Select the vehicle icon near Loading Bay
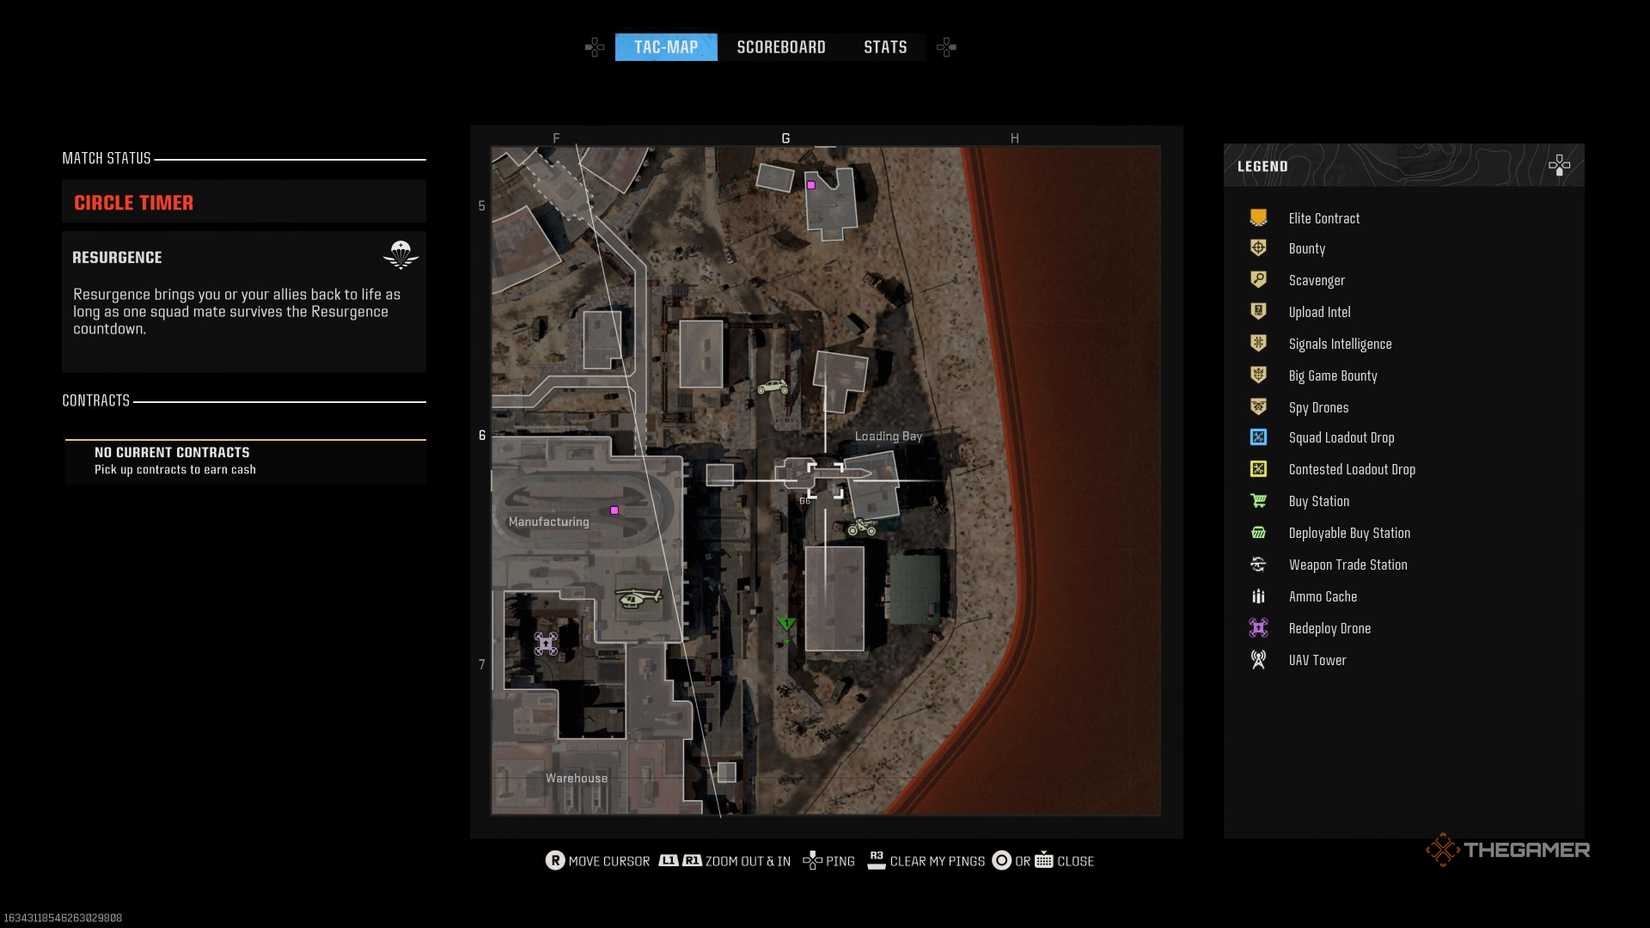Viewport: 1650px width, 928px height. click(x=862, y=526)
